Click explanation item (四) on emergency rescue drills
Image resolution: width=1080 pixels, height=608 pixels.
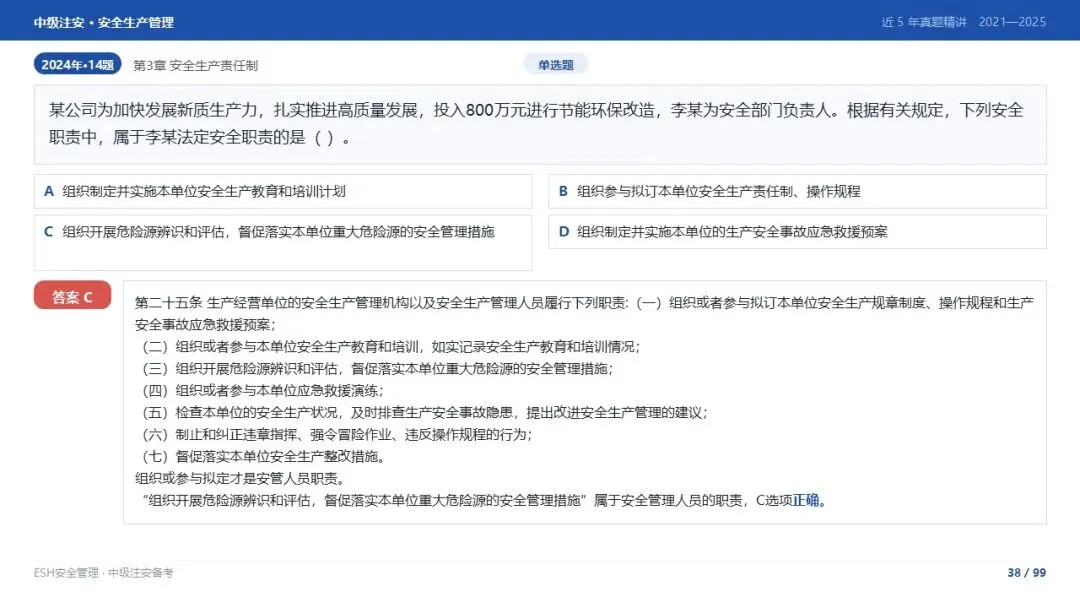click(262, 390)
